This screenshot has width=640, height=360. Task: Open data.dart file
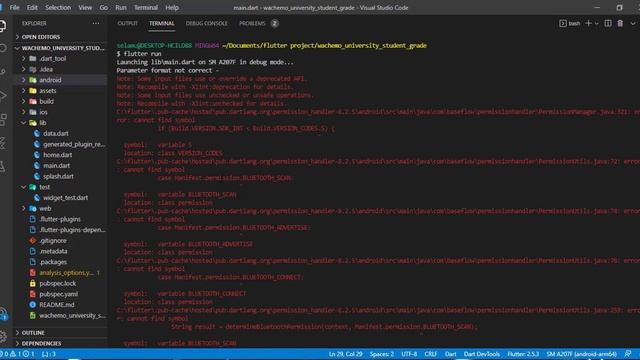(x=56, y=133)
